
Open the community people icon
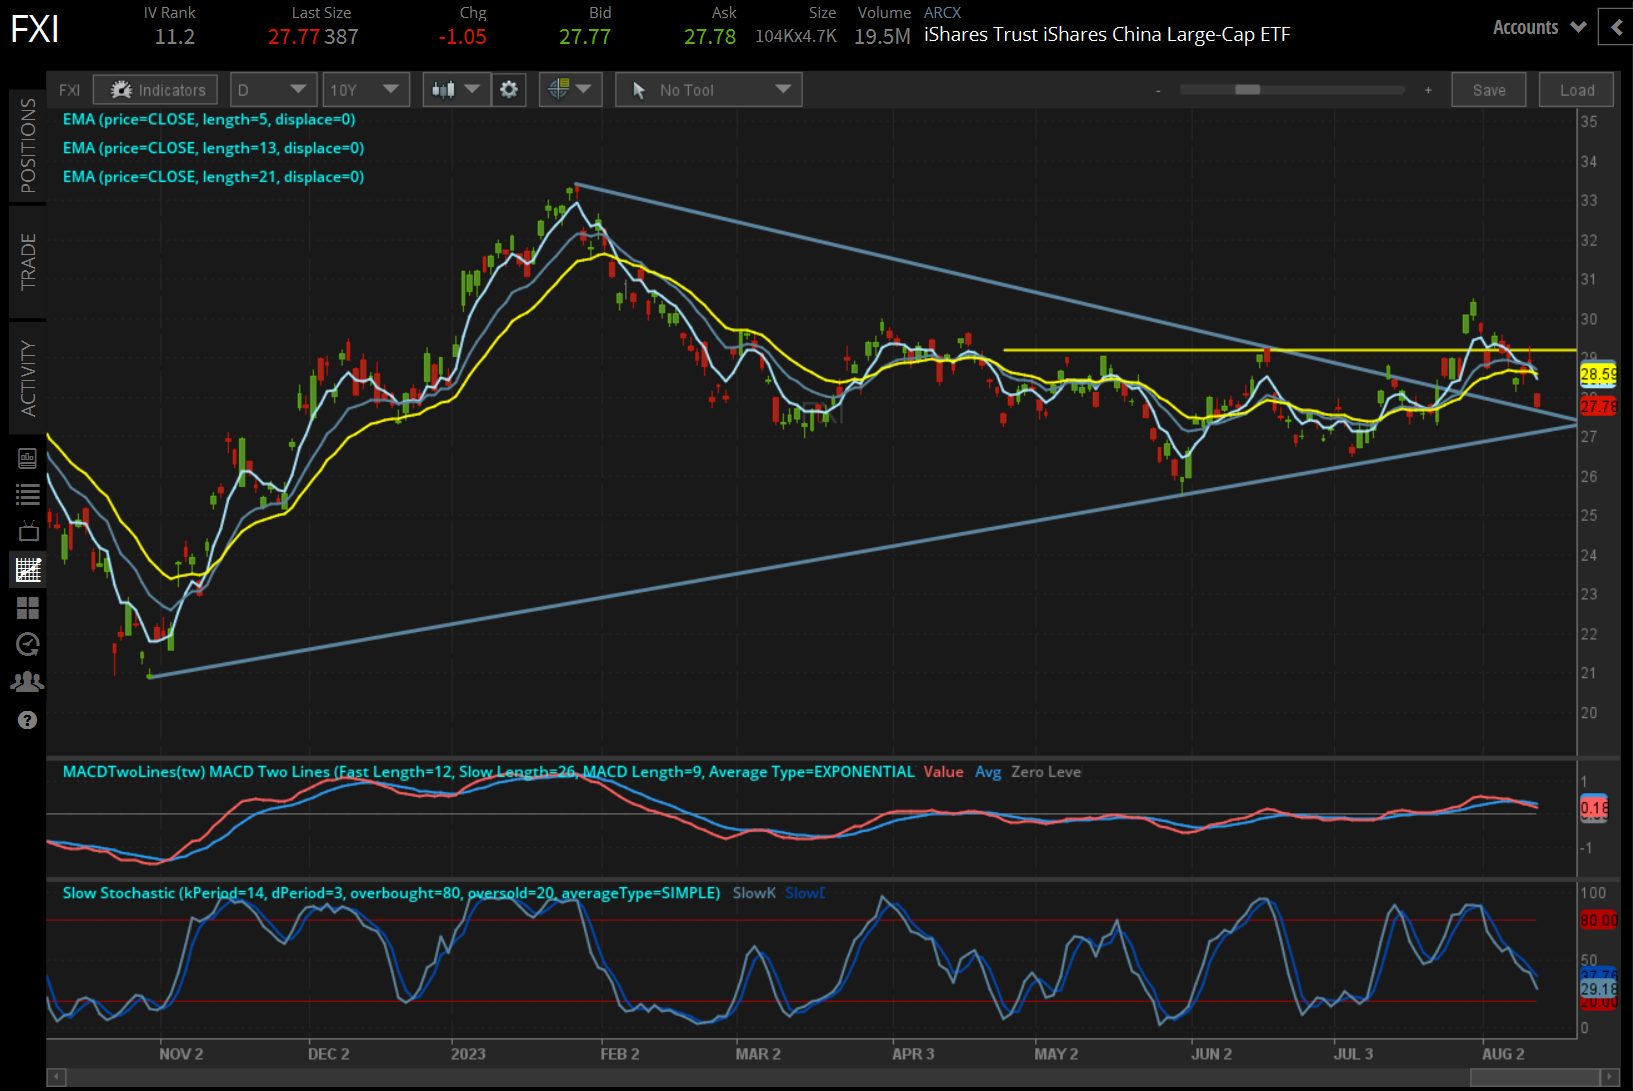pyautogui.click(x=28, y=682)
